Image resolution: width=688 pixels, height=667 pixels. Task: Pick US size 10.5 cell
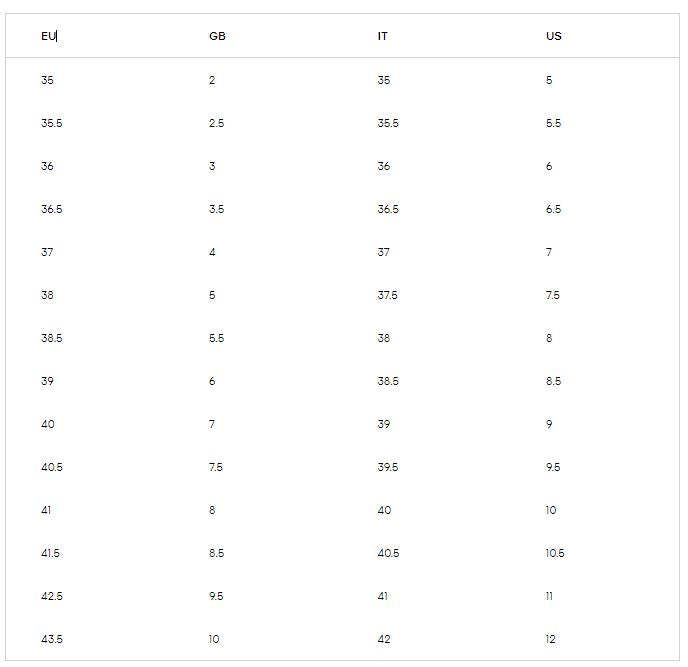[x=555, y=553]
